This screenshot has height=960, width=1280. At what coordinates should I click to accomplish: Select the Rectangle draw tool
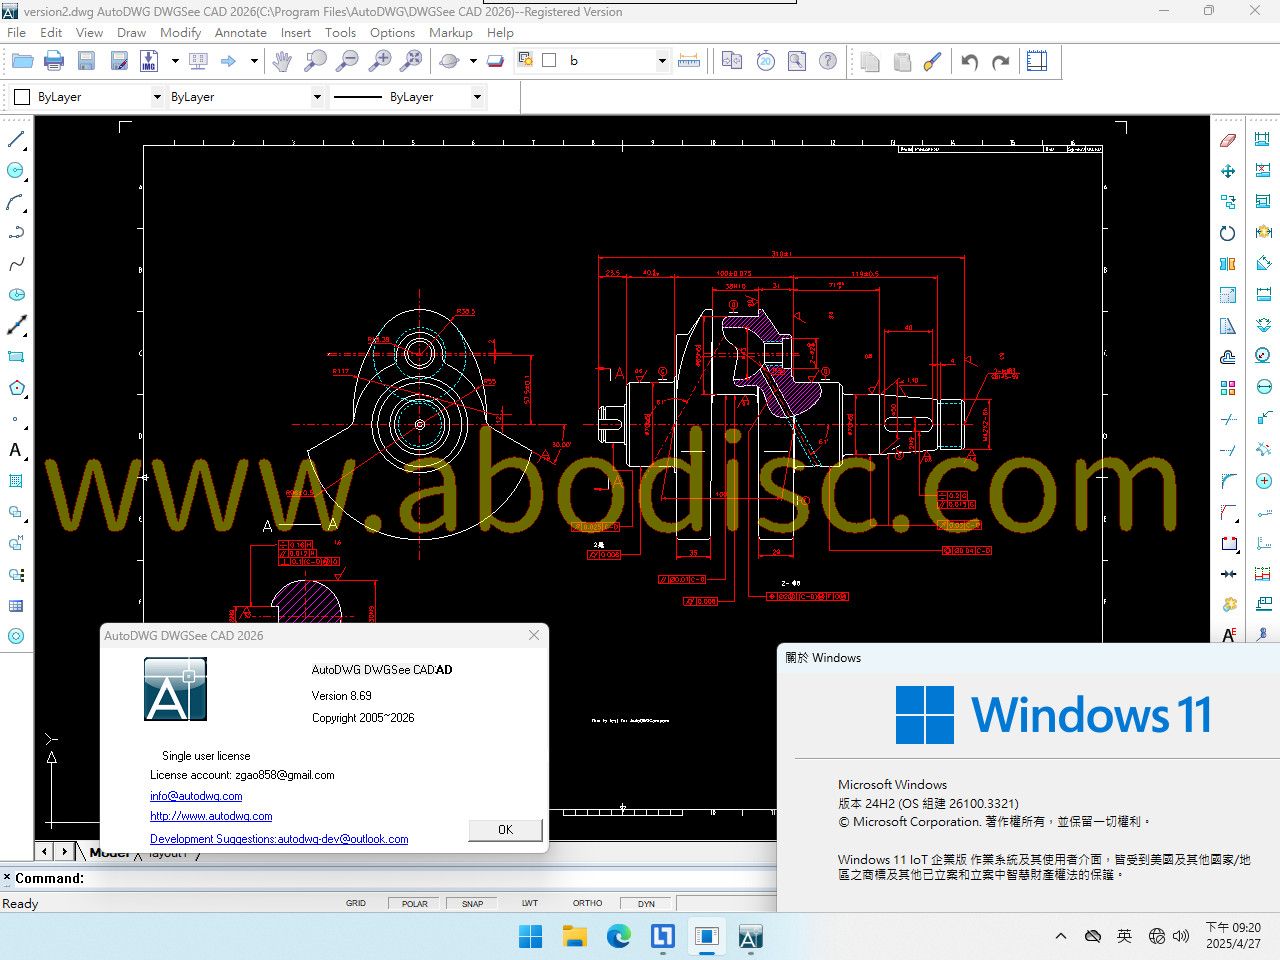[16, 356]
